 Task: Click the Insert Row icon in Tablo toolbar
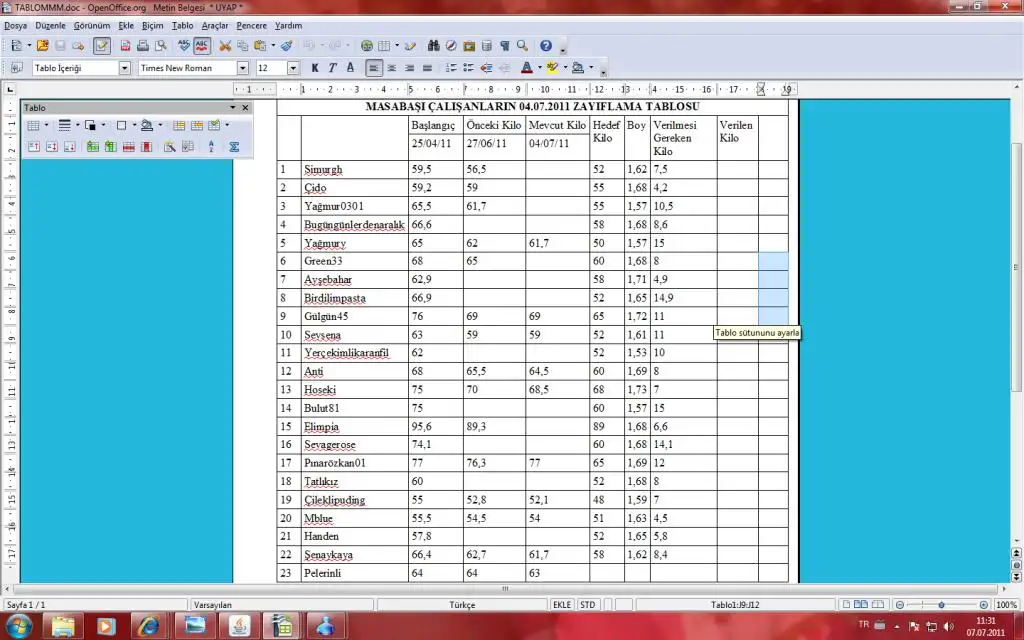(93, 147)
